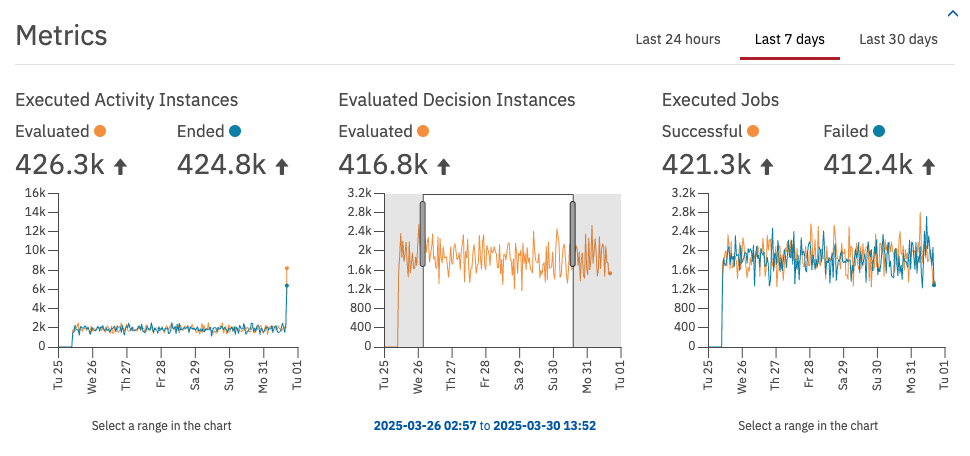The width and height of the screenshot is (970, 456).
Task: Click the orange peak data point in Activity chart
Action: (x=287, y=268)
